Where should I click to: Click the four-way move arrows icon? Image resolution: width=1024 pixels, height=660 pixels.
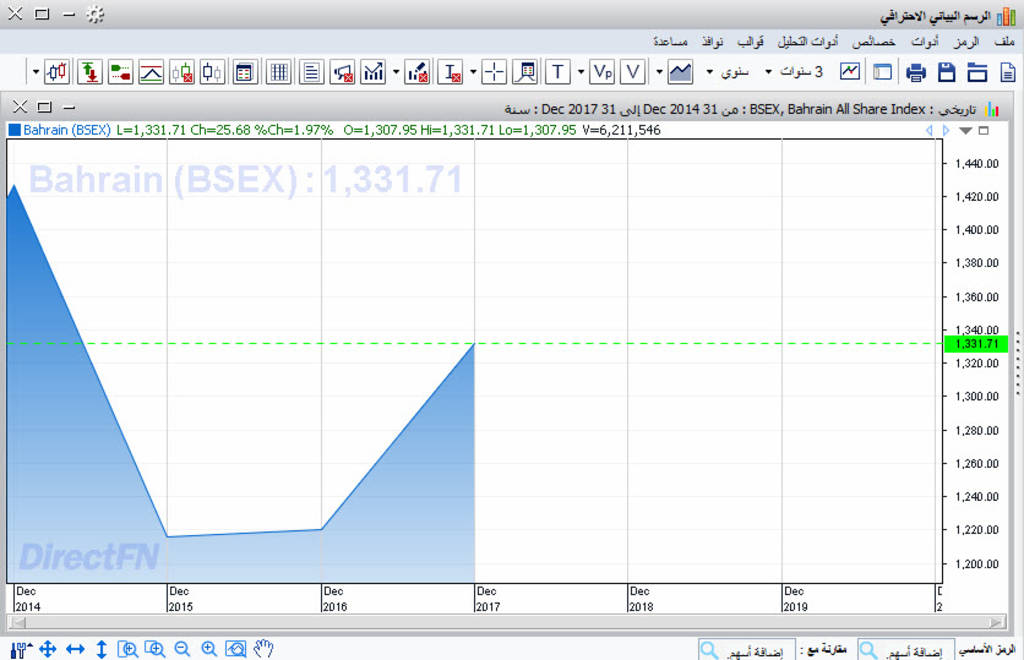[x=47, y=649]
